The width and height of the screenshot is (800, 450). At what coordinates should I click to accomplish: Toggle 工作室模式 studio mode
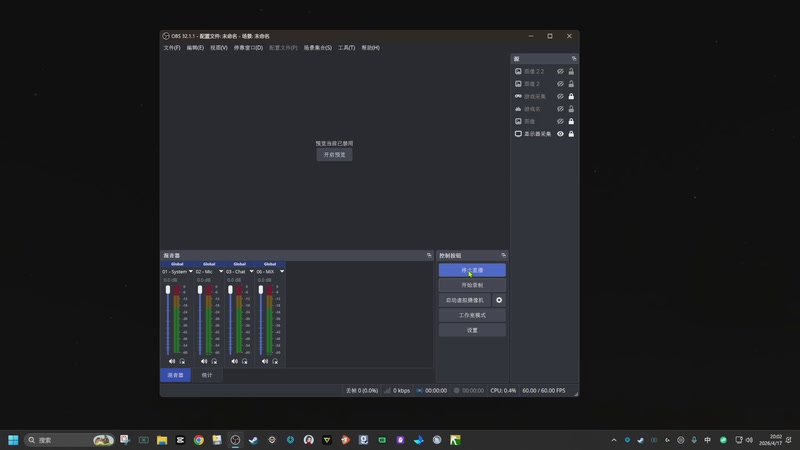472,315
